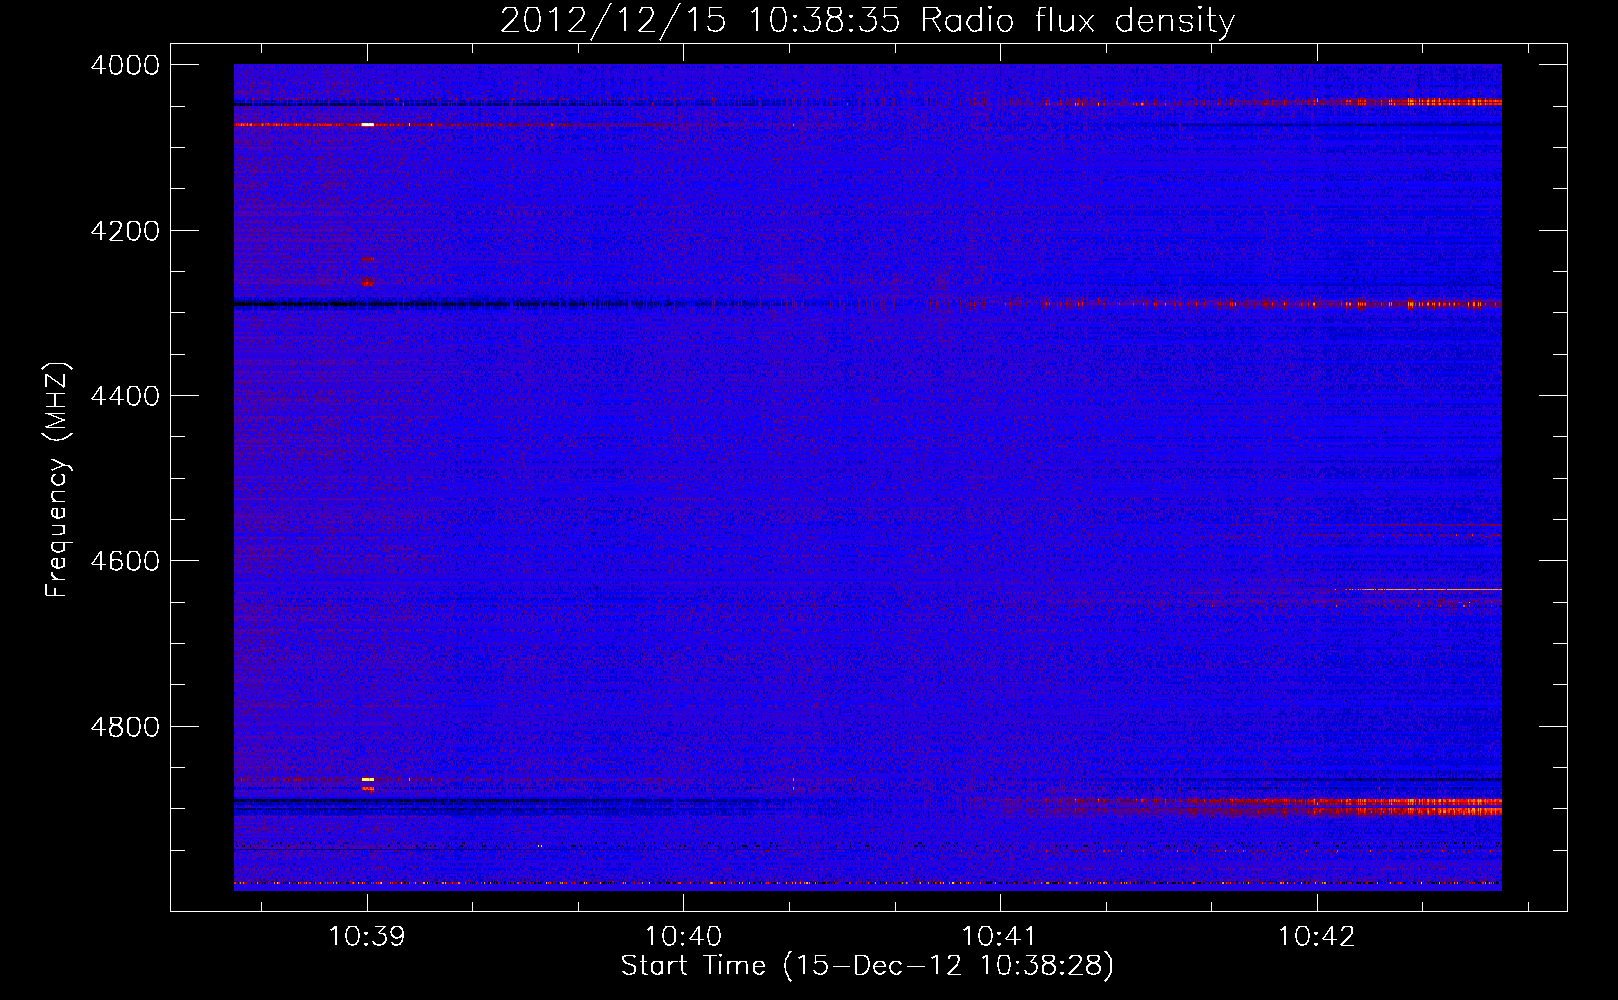Click the 4200 frequency tick label

[125, 231]
